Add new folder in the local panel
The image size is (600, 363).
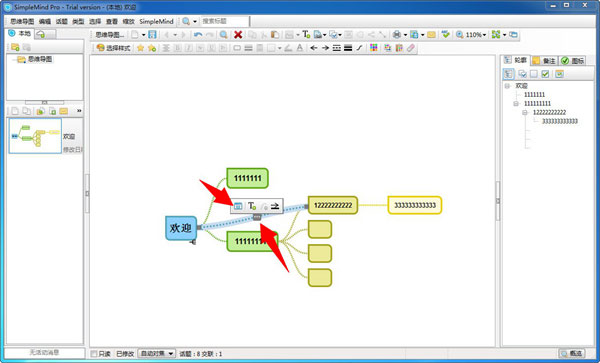tap(15, 47)
